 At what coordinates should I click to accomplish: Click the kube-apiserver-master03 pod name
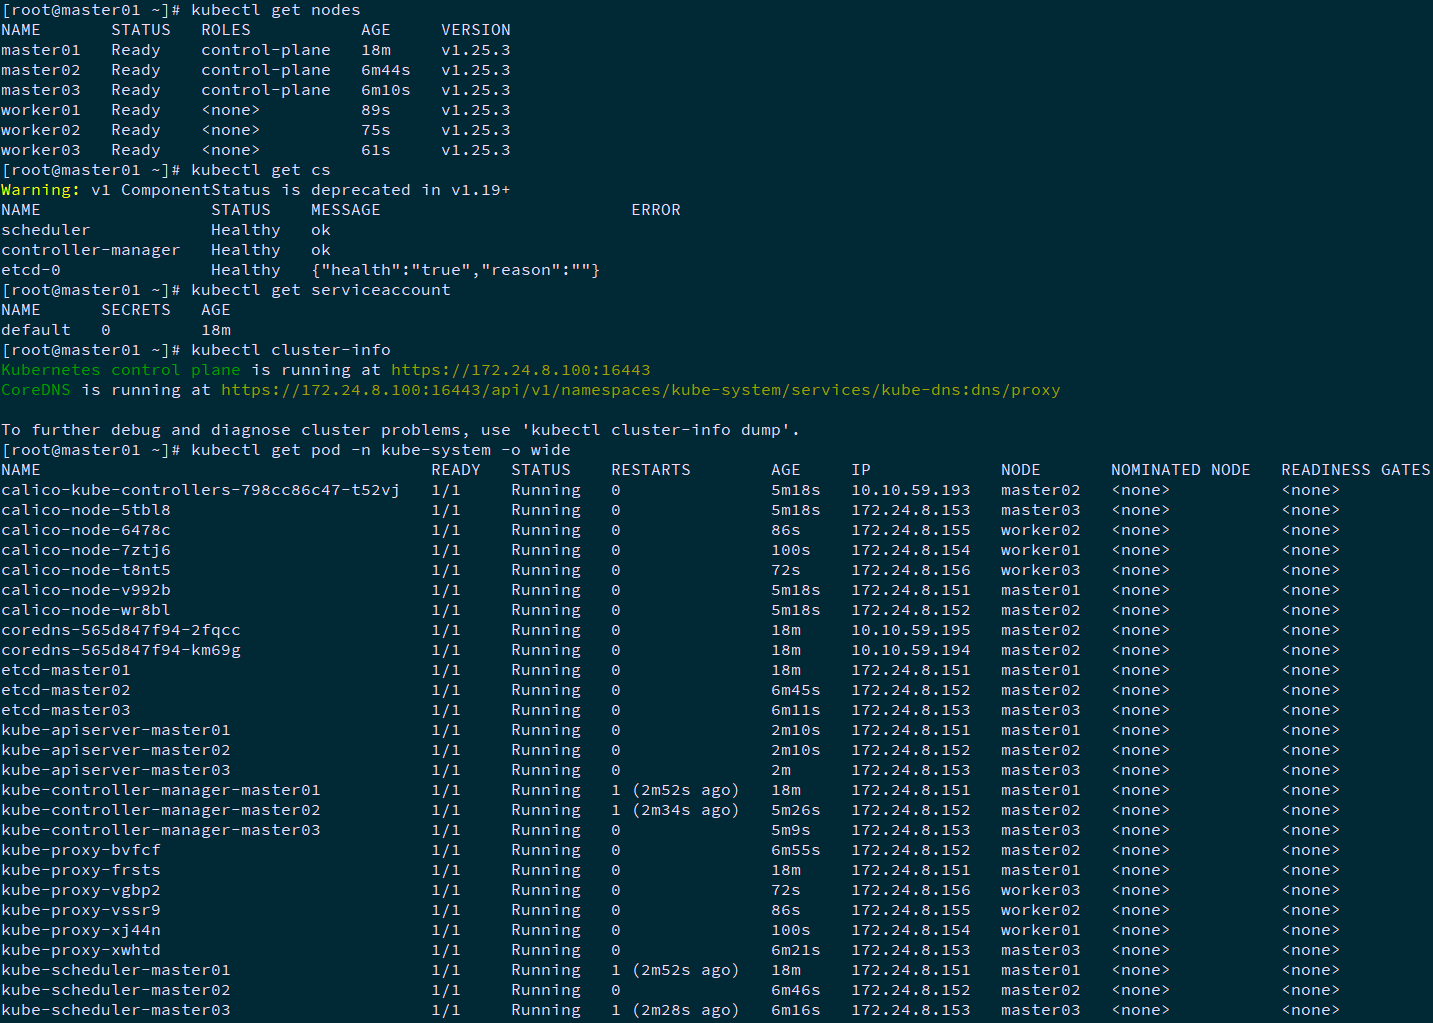point(116,770)
